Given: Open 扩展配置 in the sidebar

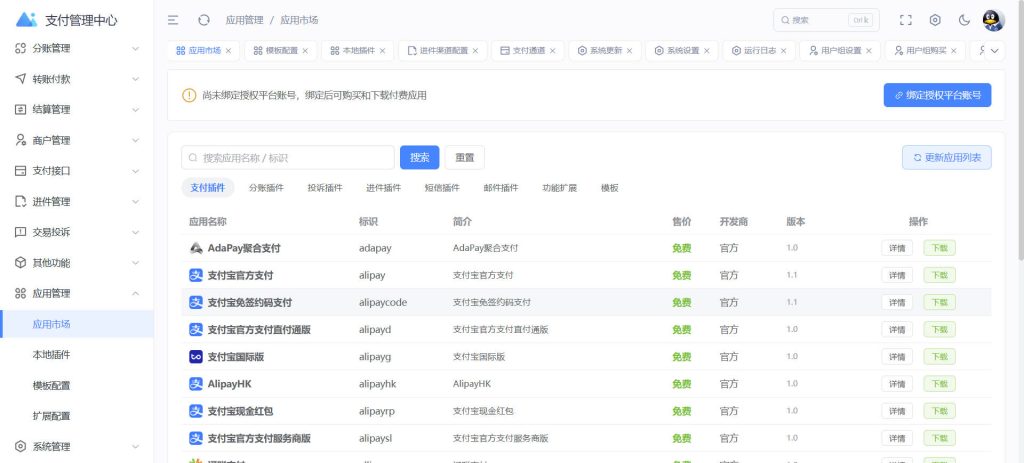Looking at the screenshot, I should click(x=52, y=416).
